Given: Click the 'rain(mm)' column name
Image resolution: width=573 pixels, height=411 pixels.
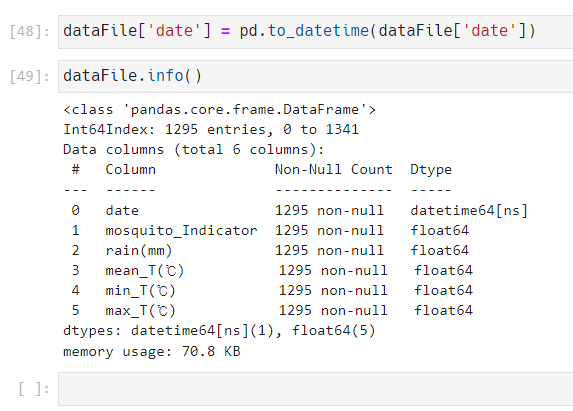Looking at the screenshot, I should pos(139,251).
